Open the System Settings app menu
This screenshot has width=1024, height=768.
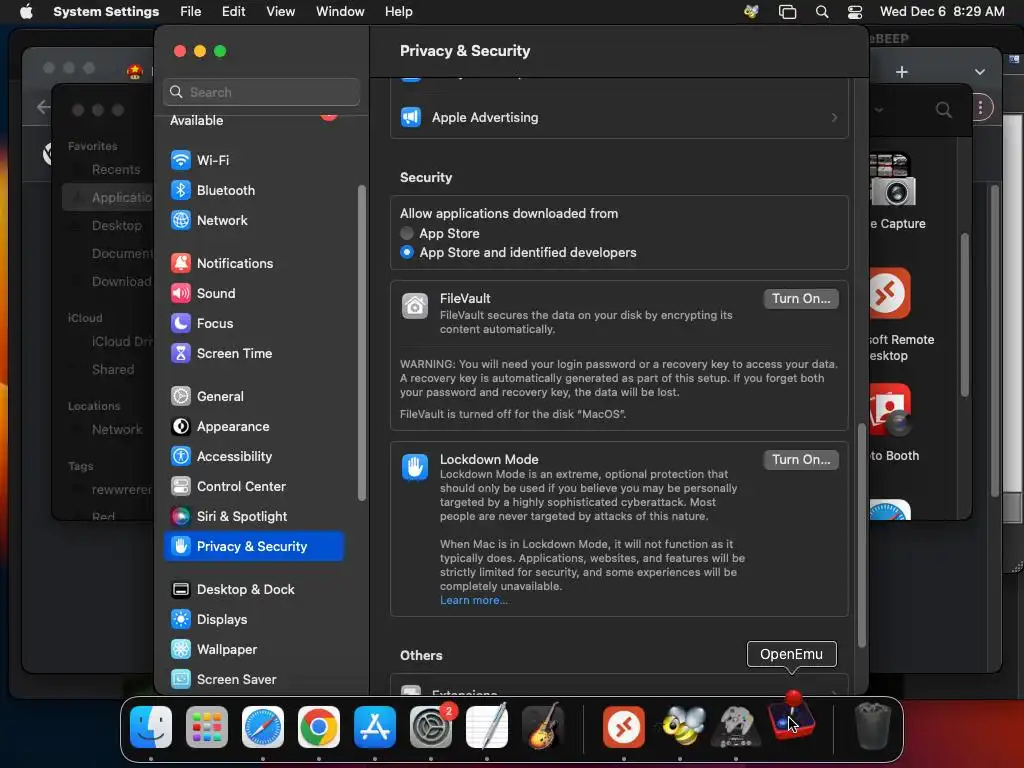click(x=106, y=12)
